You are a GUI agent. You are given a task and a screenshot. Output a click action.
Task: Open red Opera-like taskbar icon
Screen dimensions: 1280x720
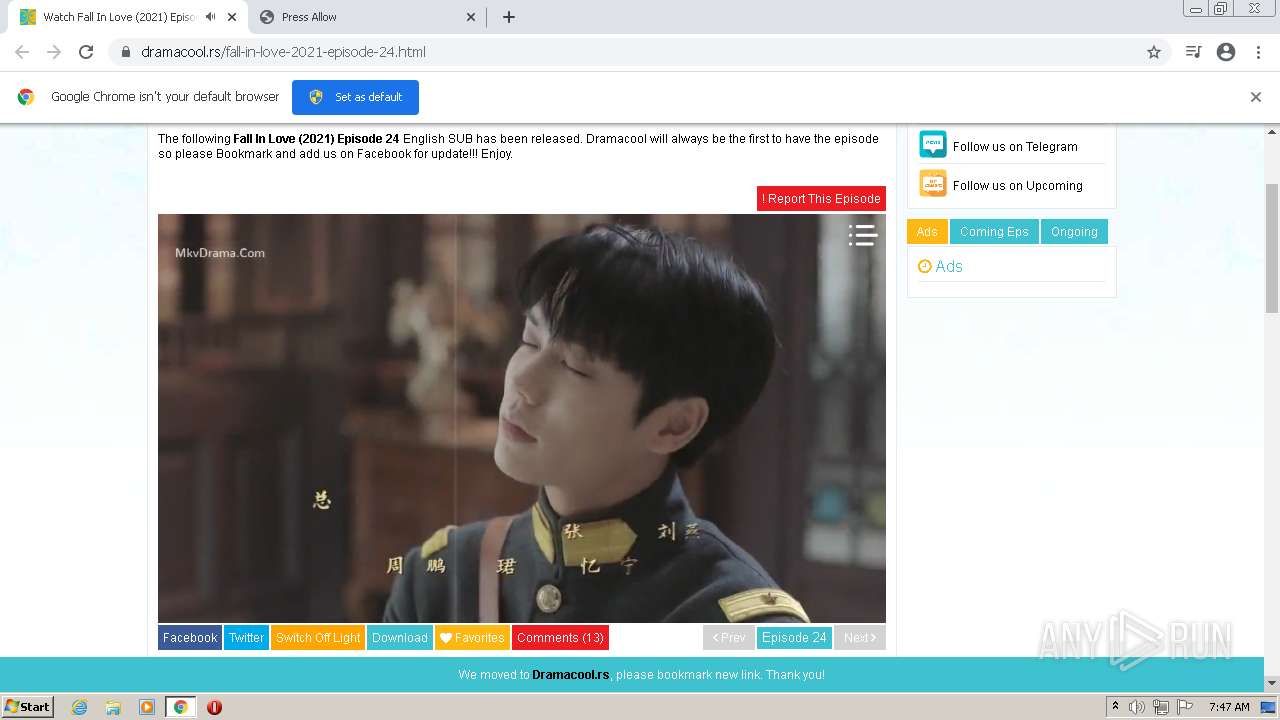[x=214, y=707]
